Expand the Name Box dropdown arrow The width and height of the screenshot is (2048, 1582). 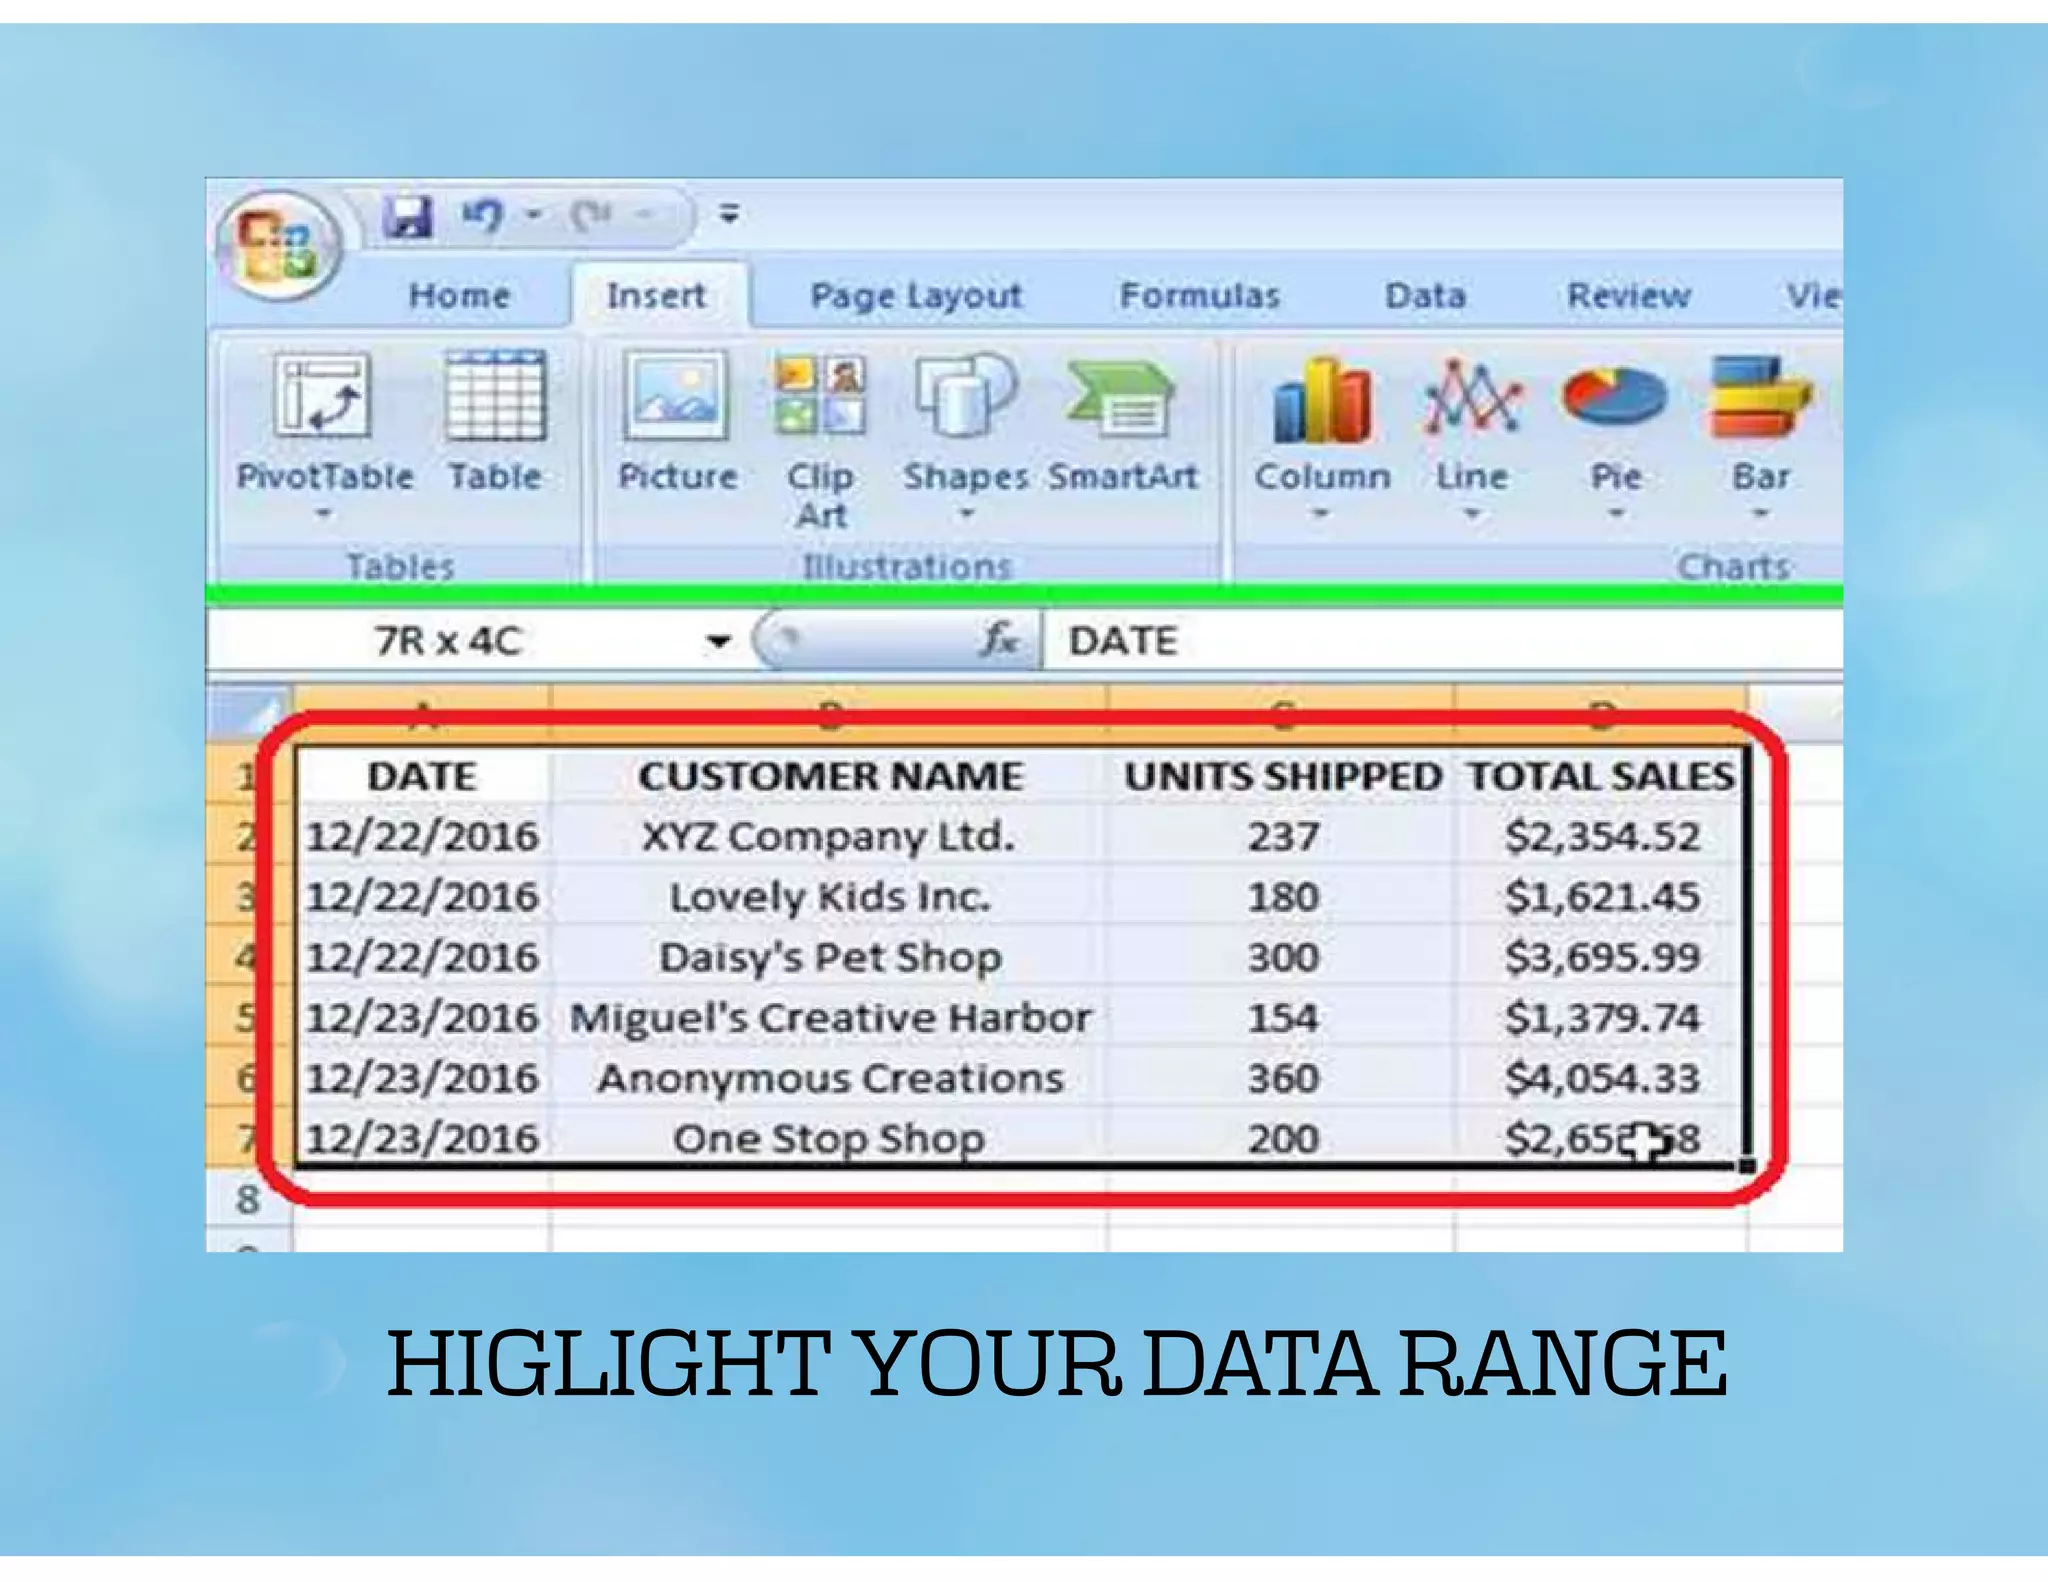tap(717, 641)
